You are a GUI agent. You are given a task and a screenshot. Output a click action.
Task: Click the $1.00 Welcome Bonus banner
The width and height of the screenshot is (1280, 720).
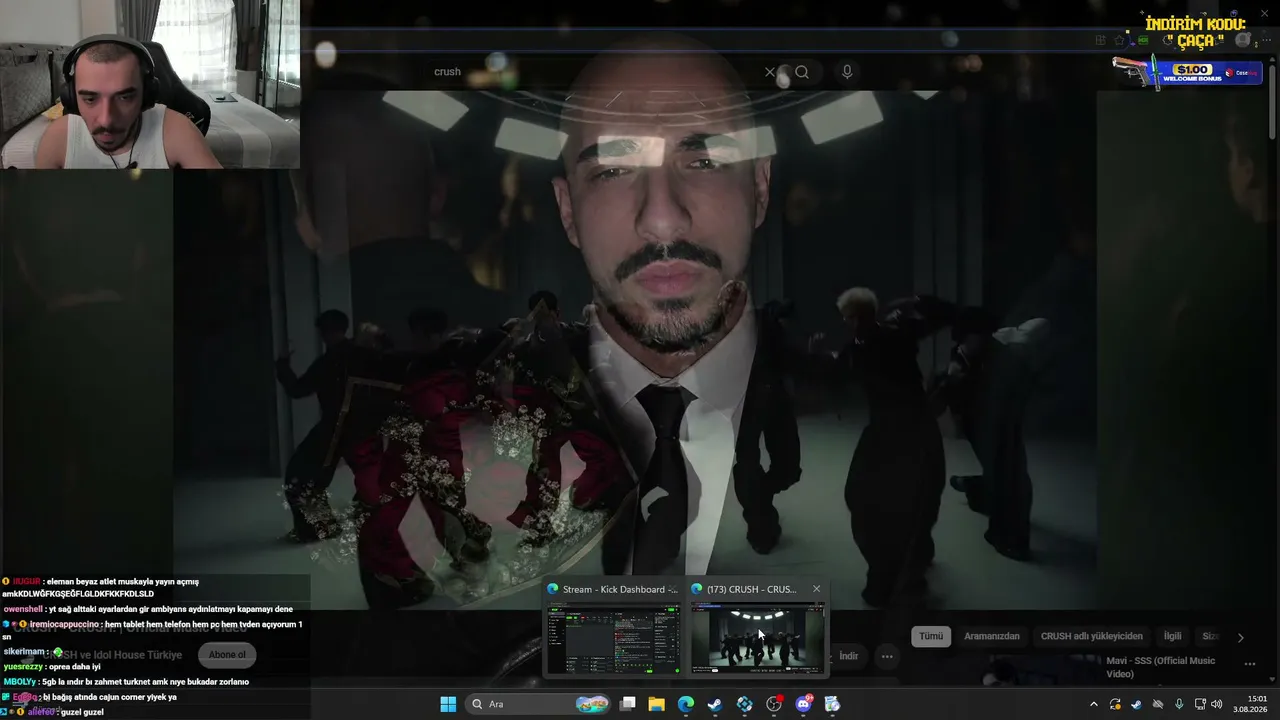1187,71
